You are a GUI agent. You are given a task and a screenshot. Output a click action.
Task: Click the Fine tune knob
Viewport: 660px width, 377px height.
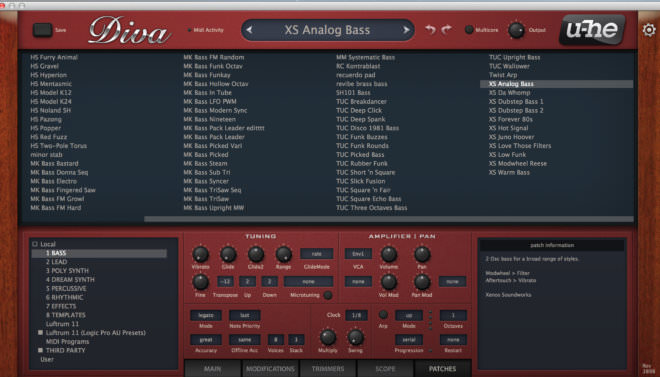pyautogui.click(x=200, y=282)
